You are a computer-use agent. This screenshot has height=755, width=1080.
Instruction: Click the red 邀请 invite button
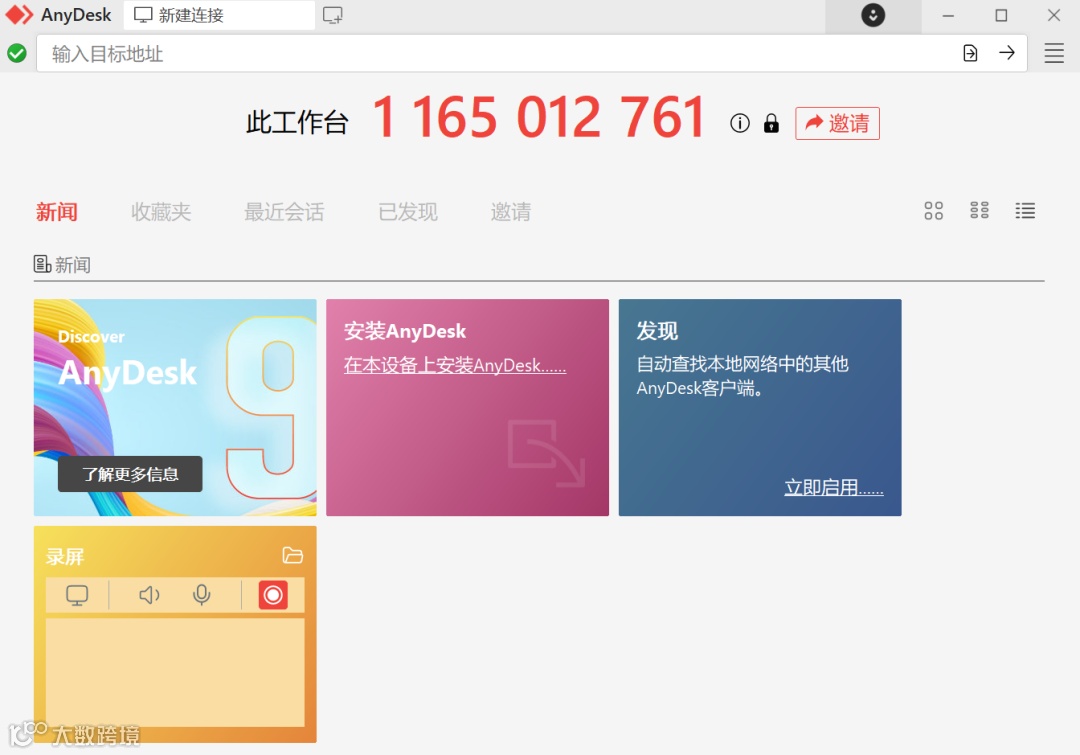[x=837, y=123]
